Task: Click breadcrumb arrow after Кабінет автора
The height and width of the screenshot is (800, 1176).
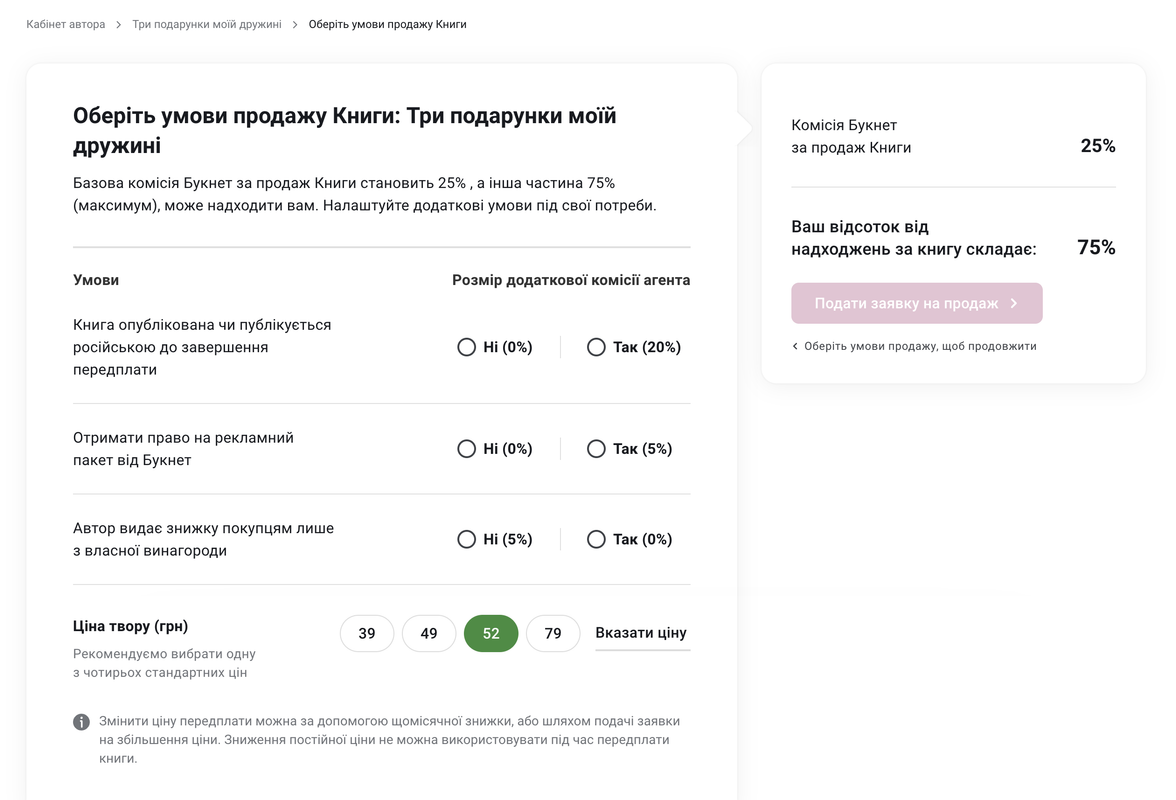Action: click(118, 25)
